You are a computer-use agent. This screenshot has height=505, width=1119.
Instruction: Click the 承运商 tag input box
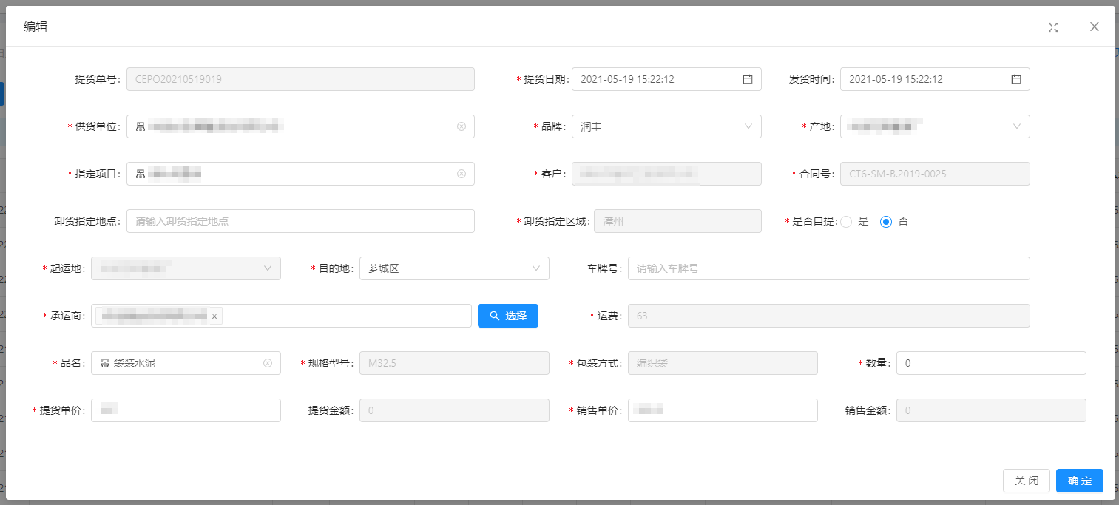pyautogui.click(x=282, y=316)
